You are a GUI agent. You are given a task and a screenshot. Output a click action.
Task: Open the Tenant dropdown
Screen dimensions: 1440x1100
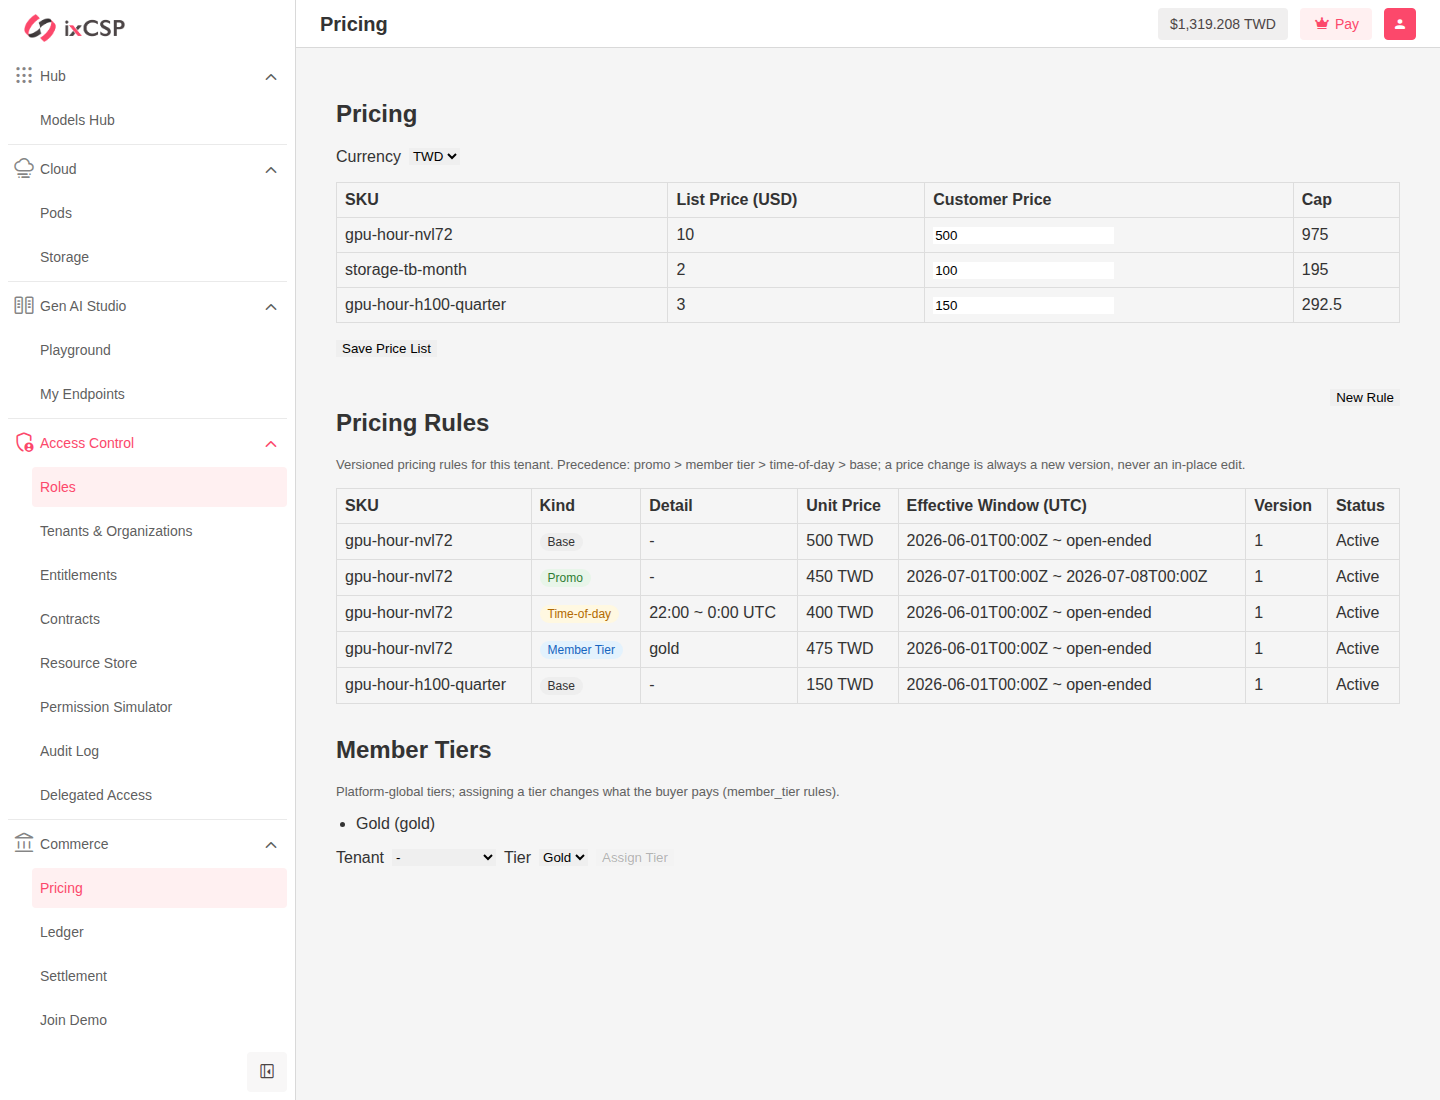tap(444, 858)
